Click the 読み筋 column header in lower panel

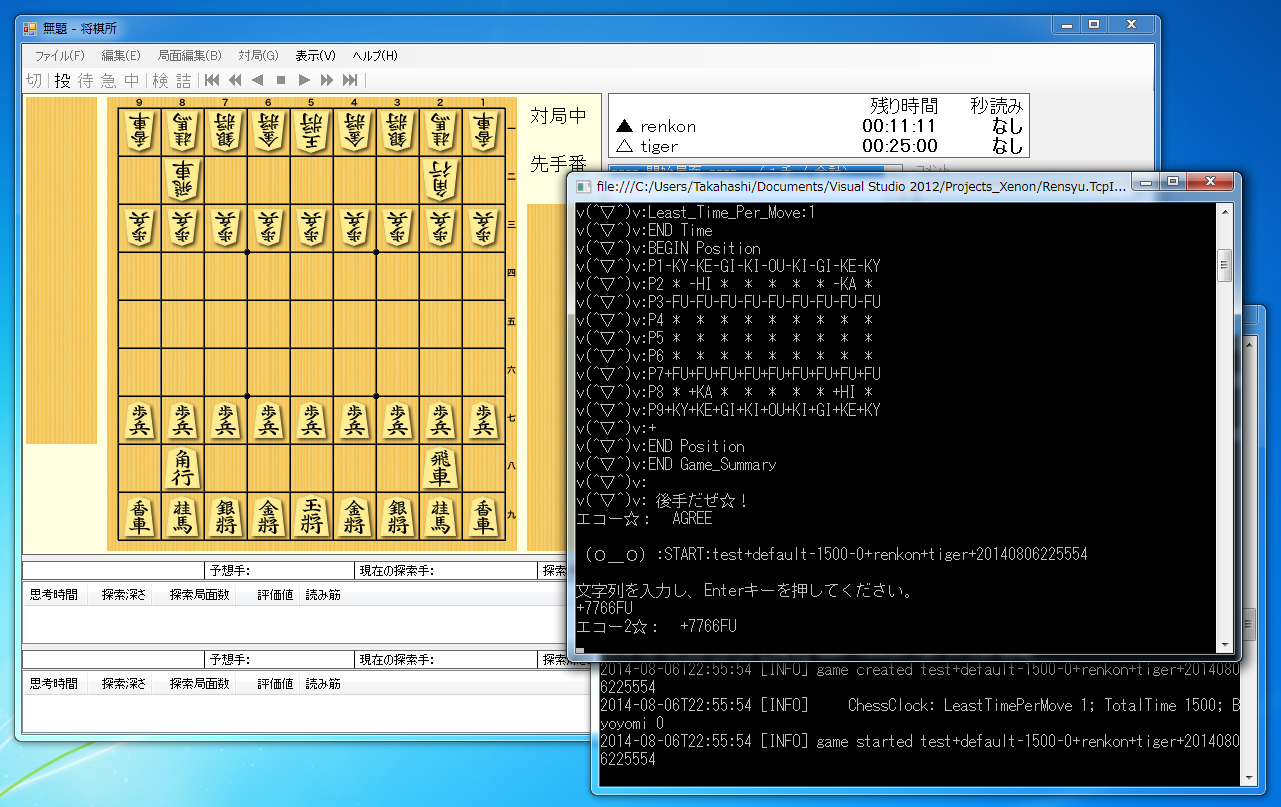[x=323, y=684]
